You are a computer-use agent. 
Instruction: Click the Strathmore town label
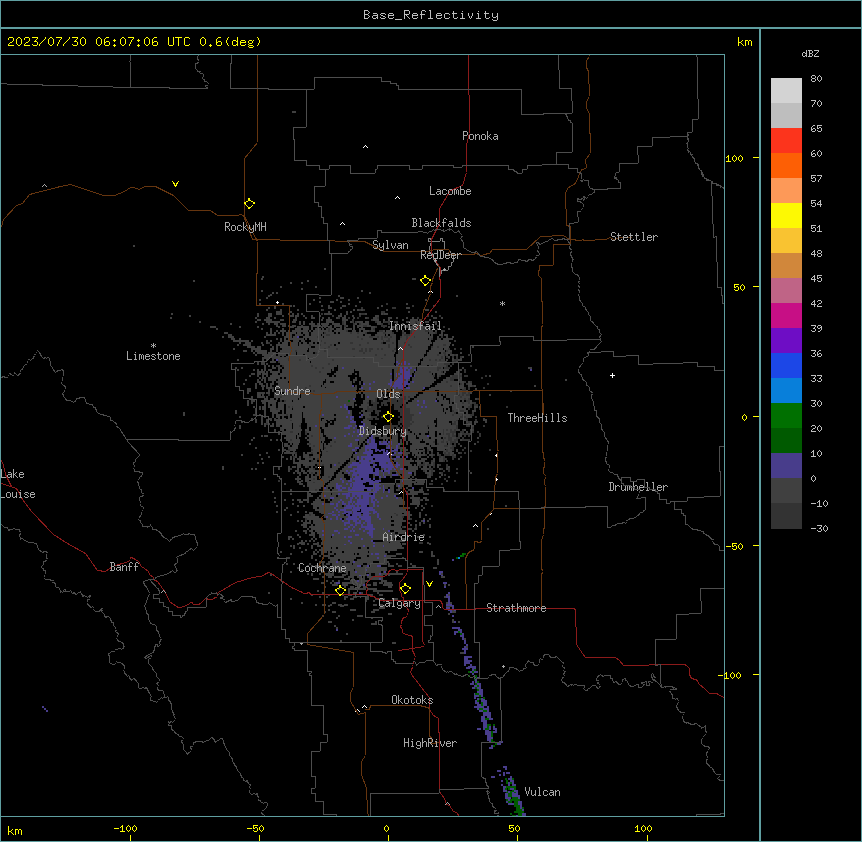click(x=516, y=608)
